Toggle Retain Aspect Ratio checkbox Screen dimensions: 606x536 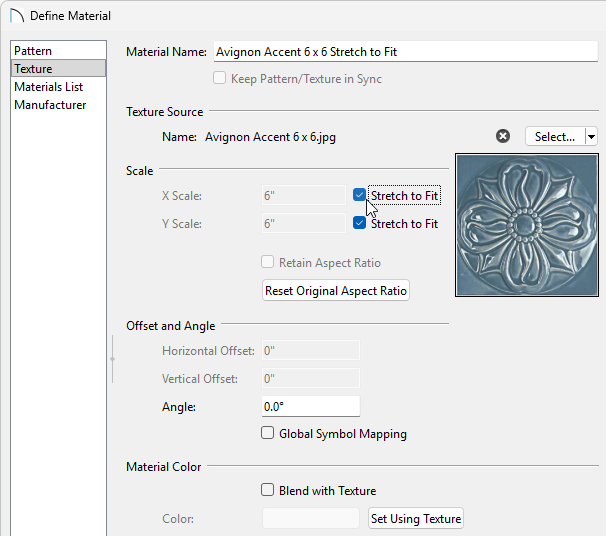coord(267,262)
